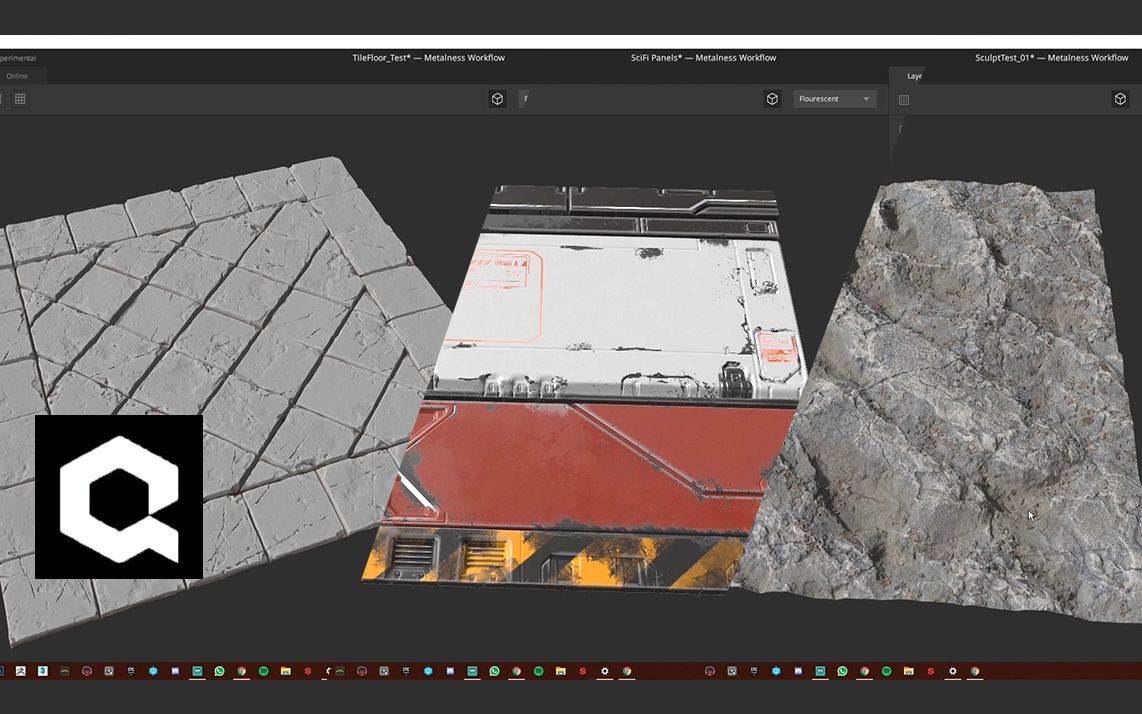Click the 3D cube icon in SciFi Panels window

(x=772, y=99)
